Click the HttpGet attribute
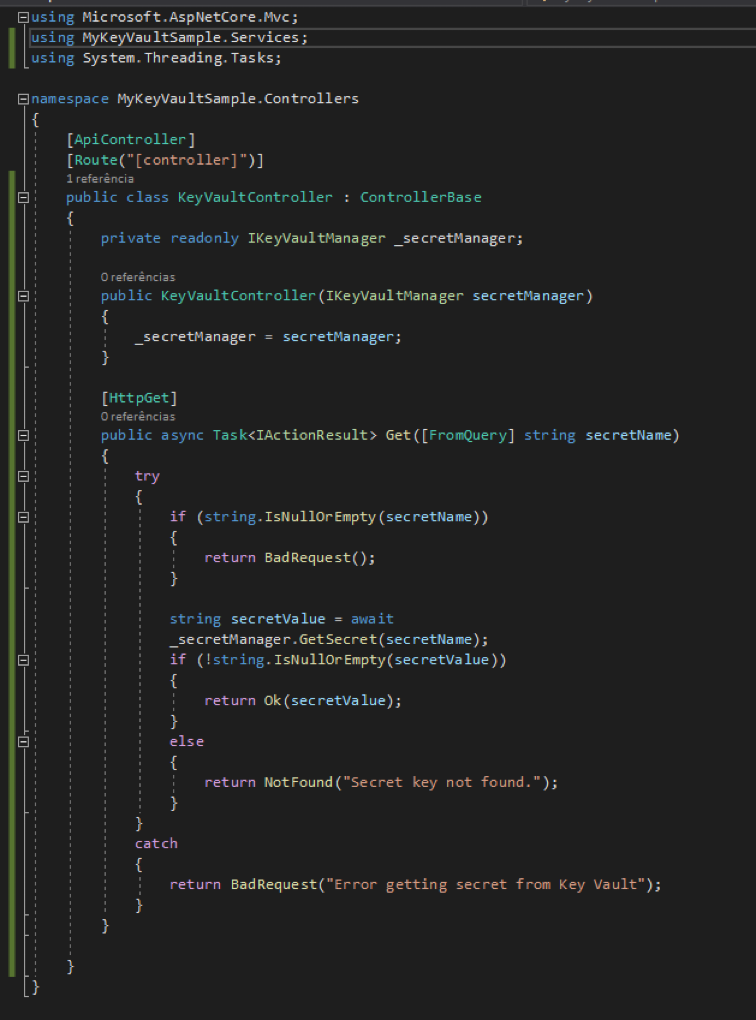The width and height of the screenshot is (756, 1020). [x=139, y=397]
